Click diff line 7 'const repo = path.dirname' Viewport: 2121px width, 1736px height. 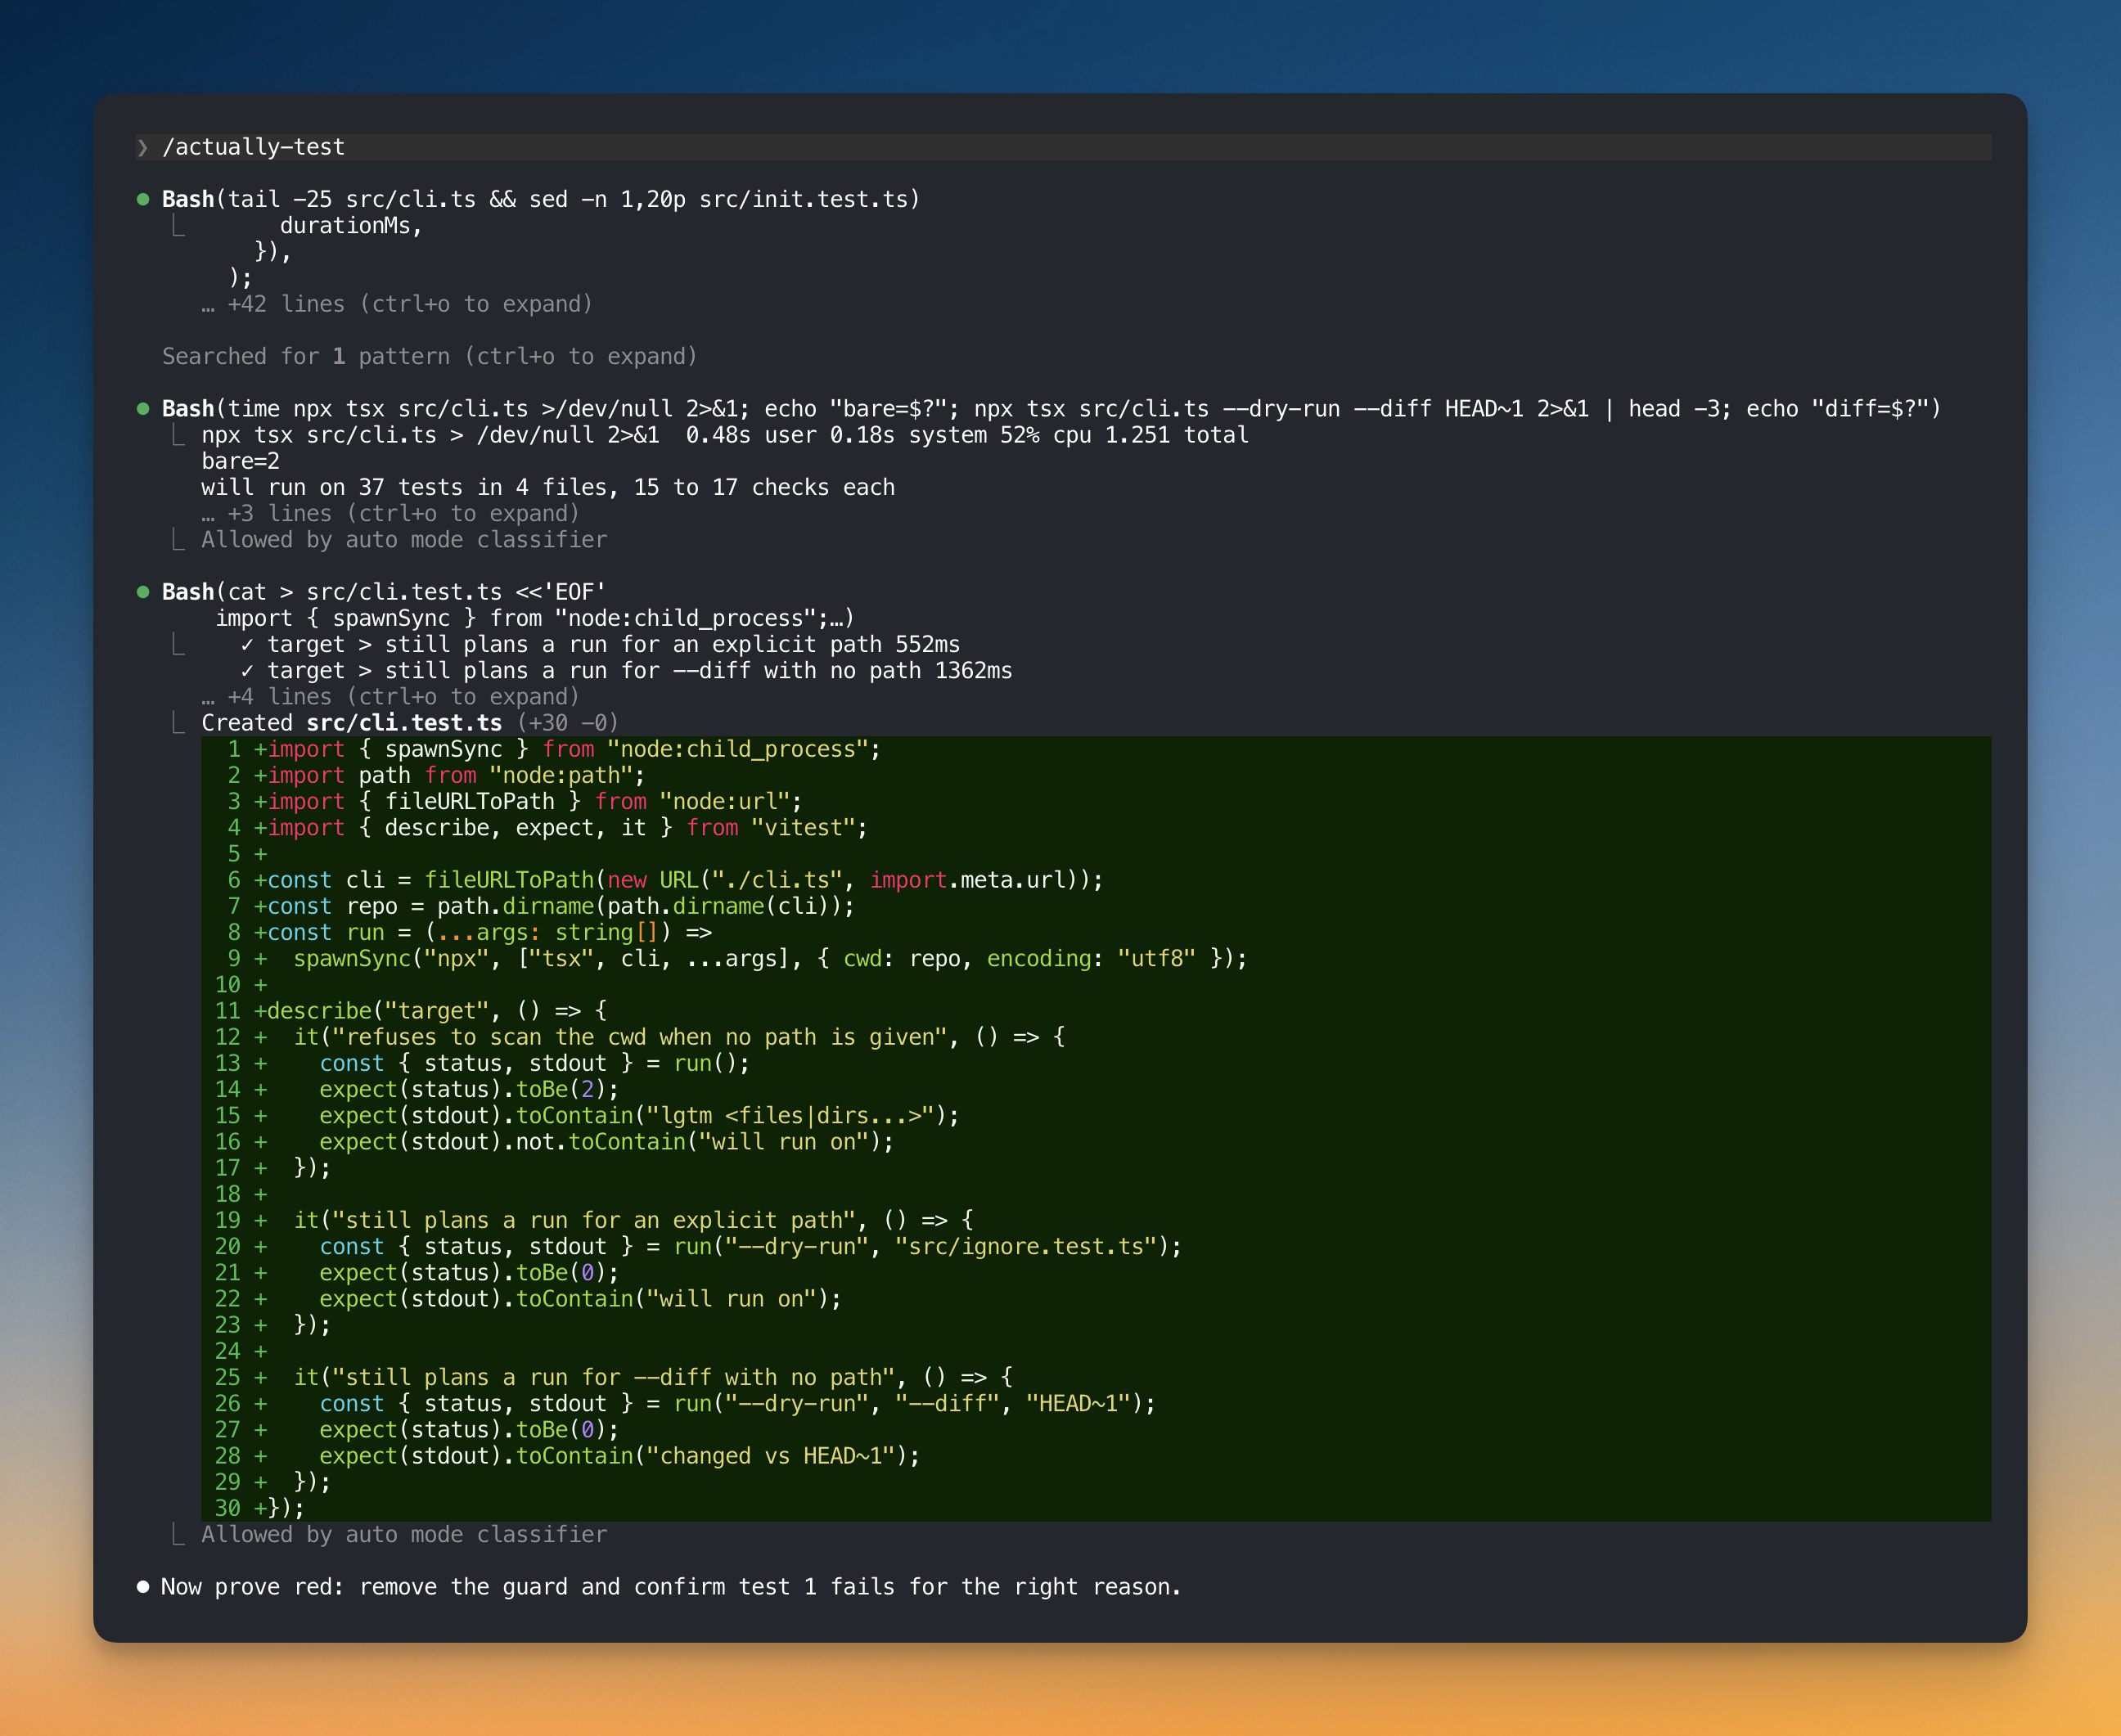1096,906
